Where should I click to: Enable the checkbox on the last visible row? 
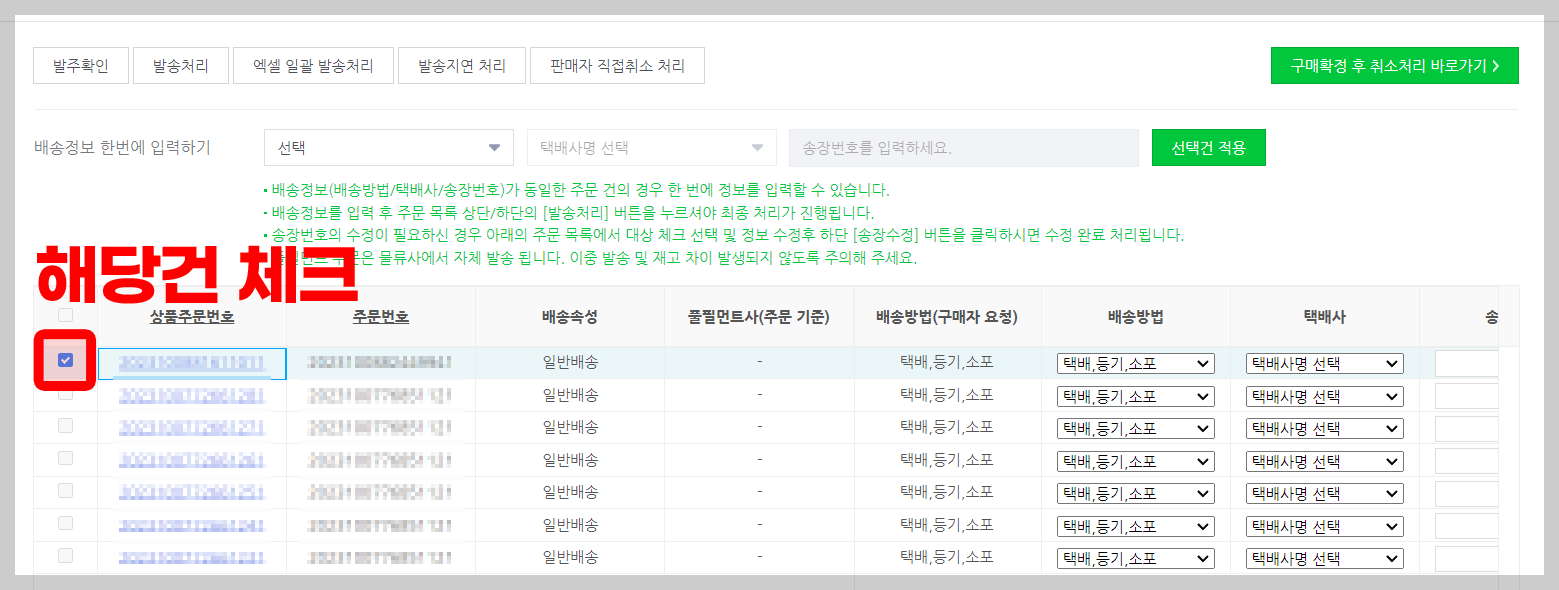(x=65, y=557)
